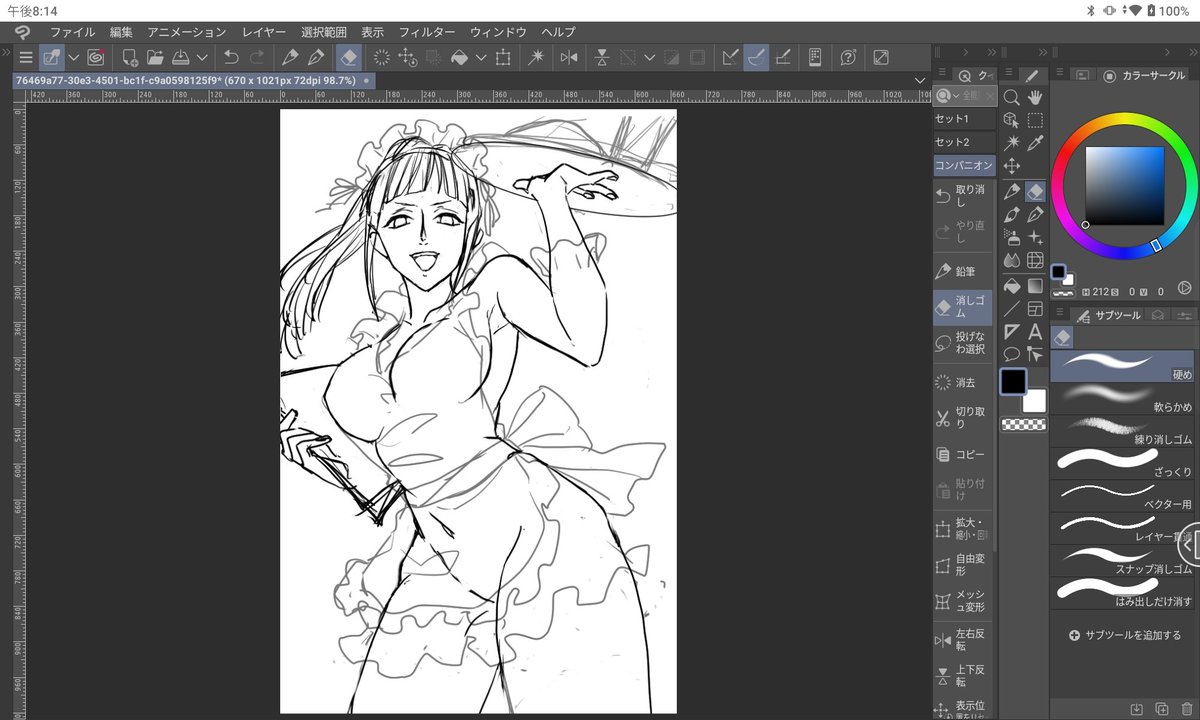The width and height of the screenshot is (1200, 720).
Task: Click 鉛筆 in Quick Access
Action: pyautogui.click(x=964, y=271)
